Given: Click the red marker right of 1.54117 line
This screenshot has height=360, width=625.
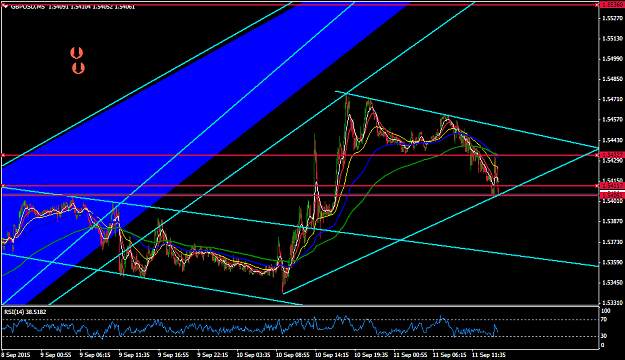Looking at the screenshot, I should (x=597, y=186).
